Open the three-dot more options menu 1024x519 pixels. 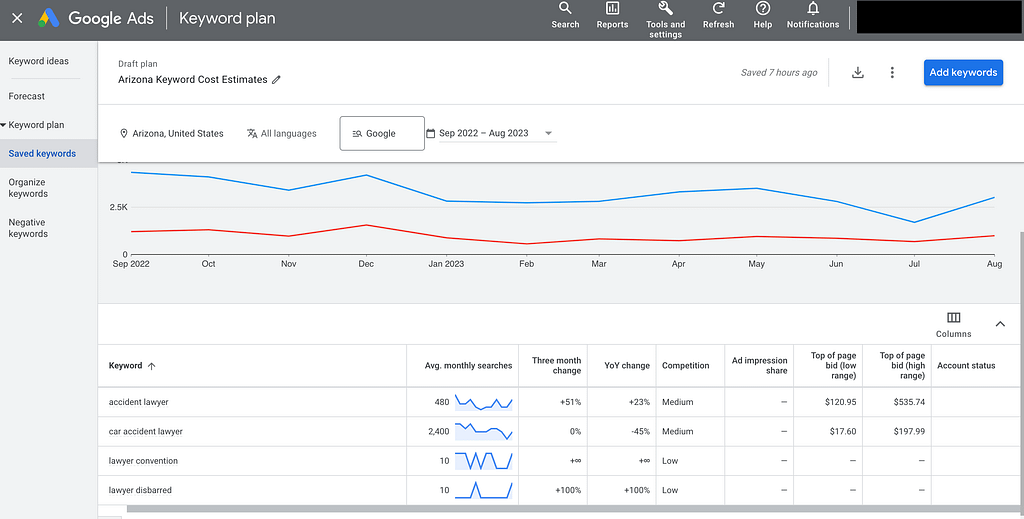tap(892, 72)
